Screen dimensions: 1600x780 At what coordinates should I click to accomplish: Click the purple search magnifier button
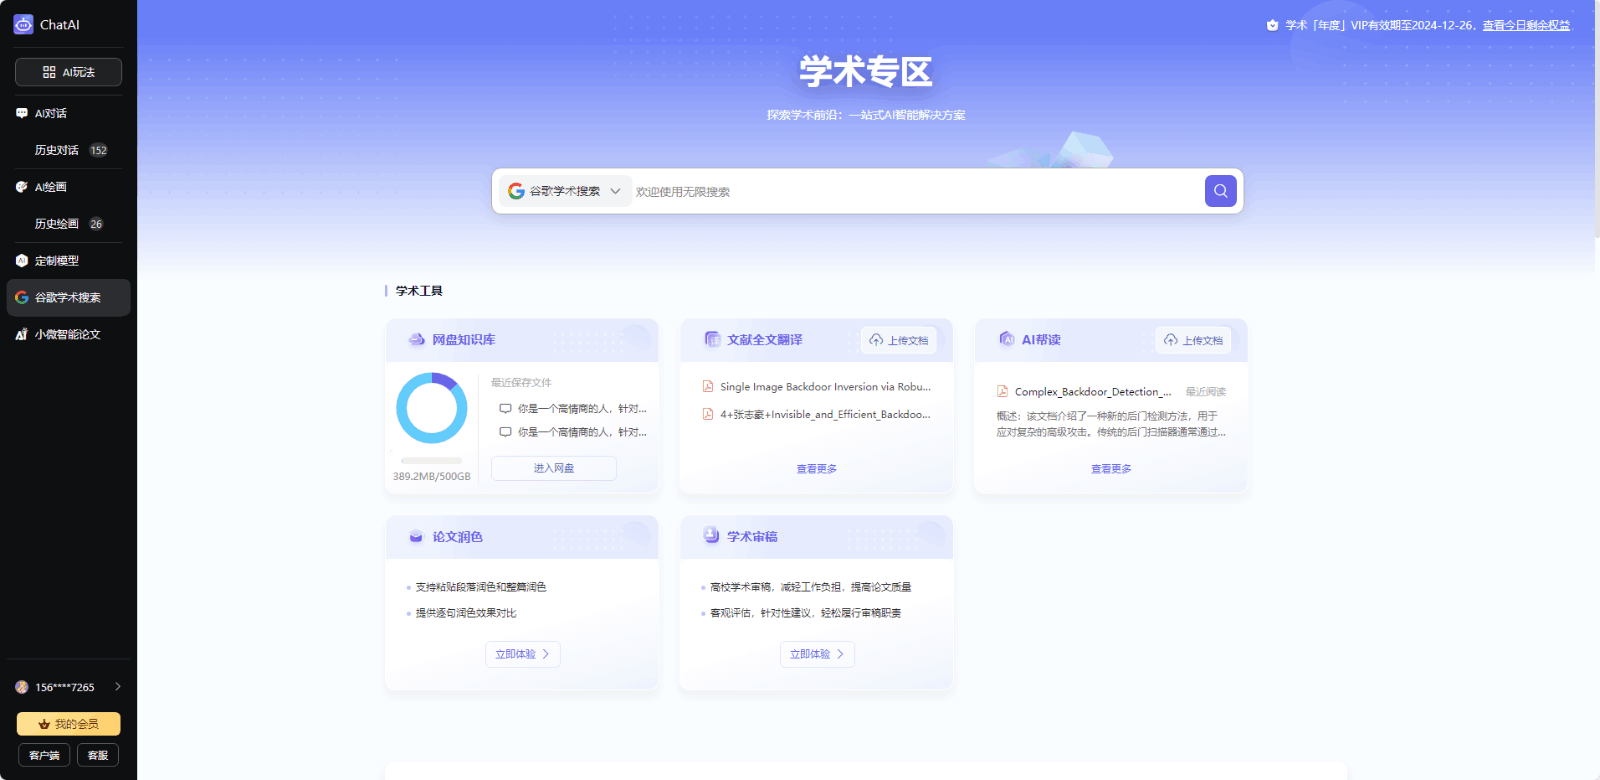(1221, 191)
